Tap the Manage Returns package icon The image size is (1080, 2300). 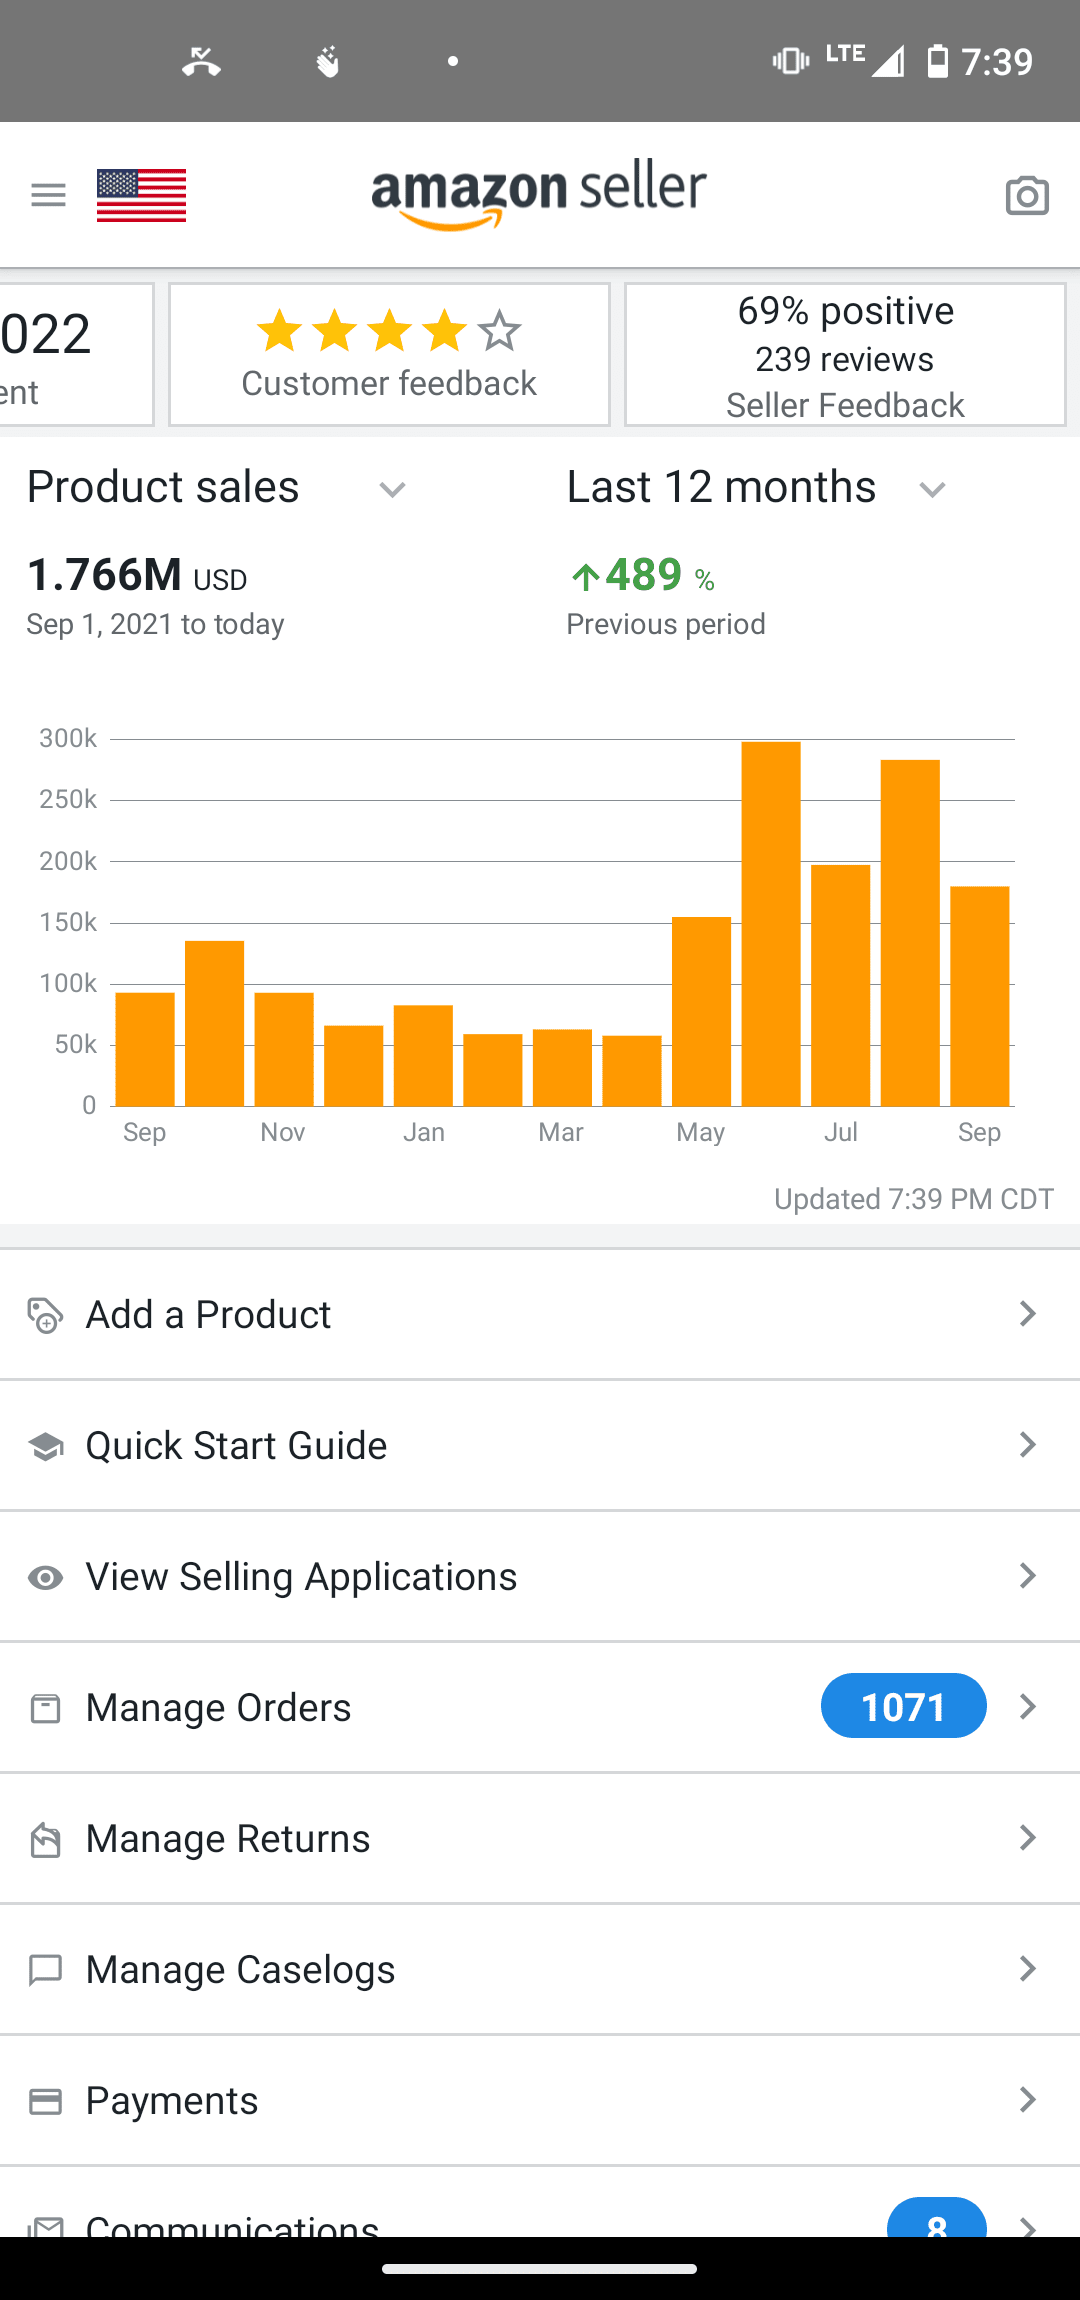pos(45,1839)
